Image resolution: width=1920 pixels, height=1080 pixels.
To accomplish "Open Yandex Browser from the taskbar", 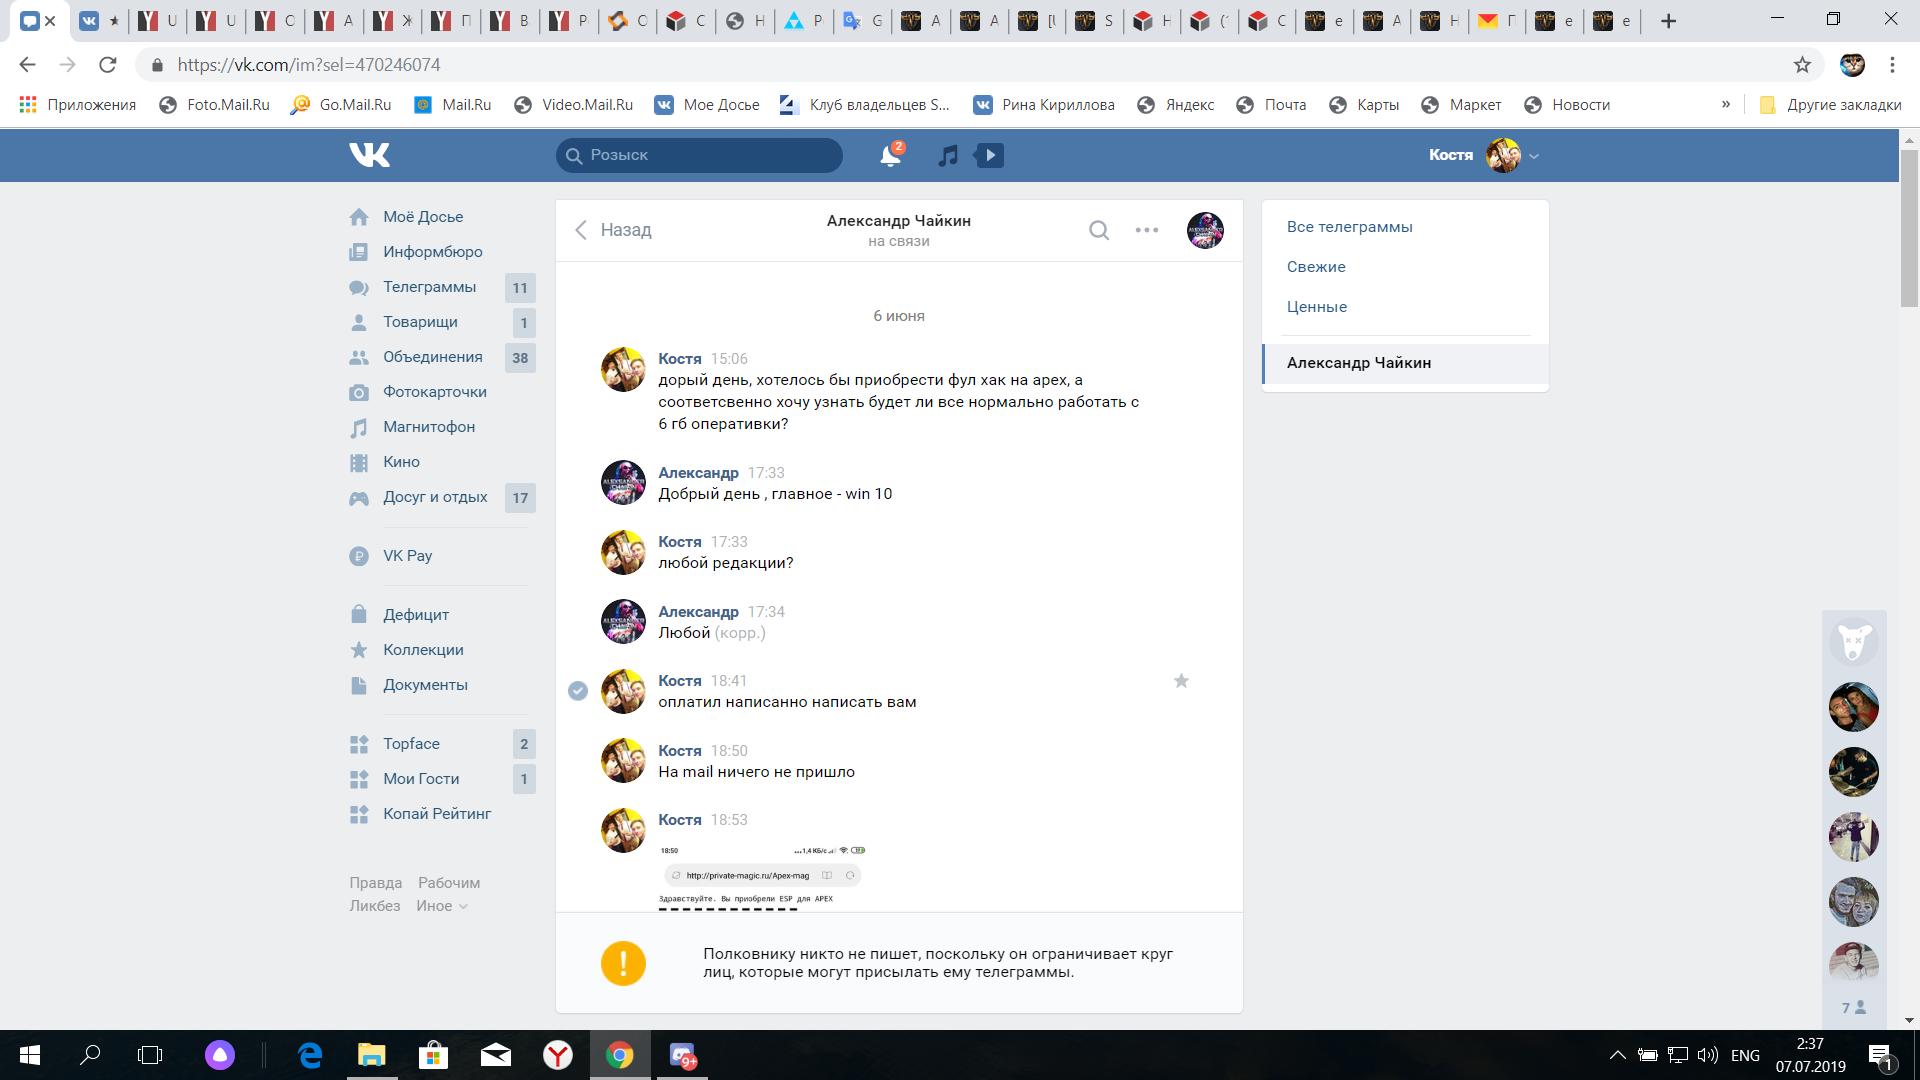I will (x=558, y=1055).
